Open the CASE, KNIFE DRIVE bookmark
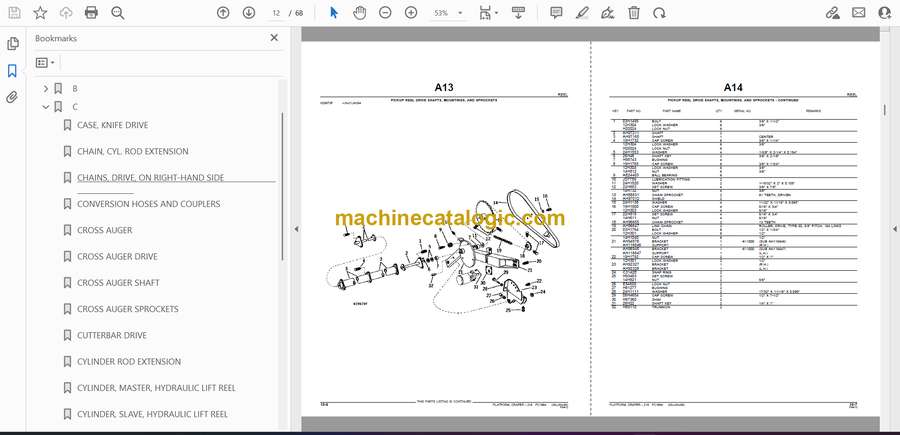Viewport: 900px width, 435px height. click(x=112, y=125)
